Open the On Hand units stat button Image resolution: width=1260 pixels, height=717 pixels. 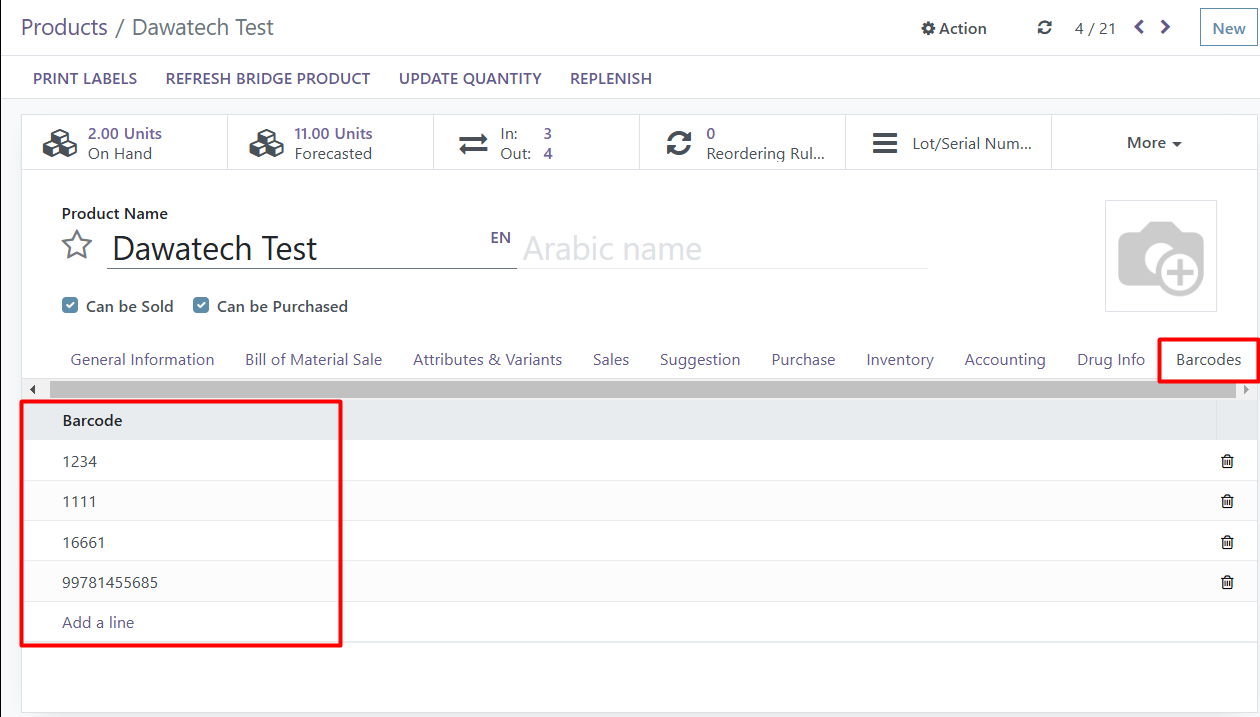125,143
